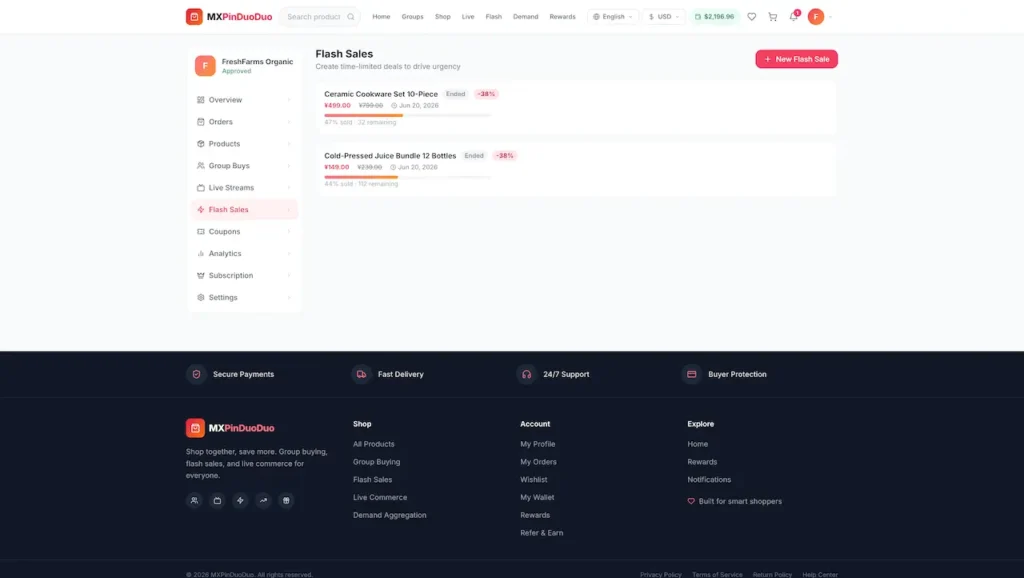The image size is (1024, 578).
Task: Open the USD currency dropdown
Action: 664,17
